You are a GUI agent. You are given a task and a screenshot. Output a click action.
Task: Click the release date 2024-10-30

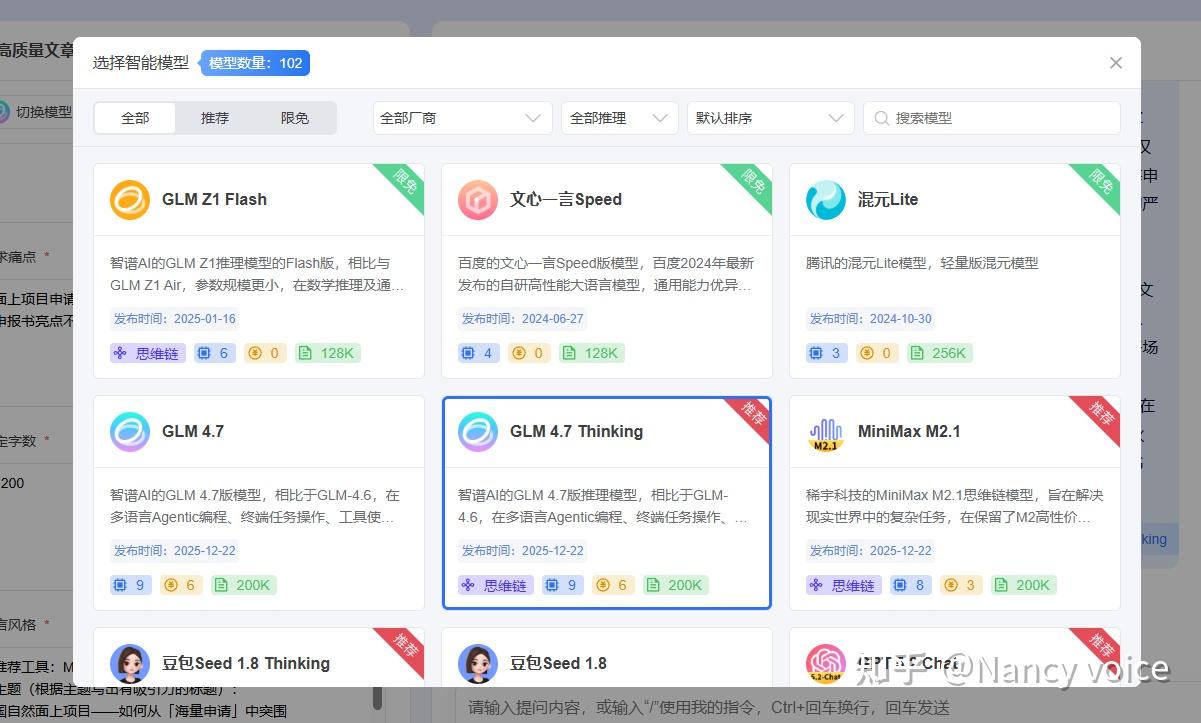pos(899,319)
